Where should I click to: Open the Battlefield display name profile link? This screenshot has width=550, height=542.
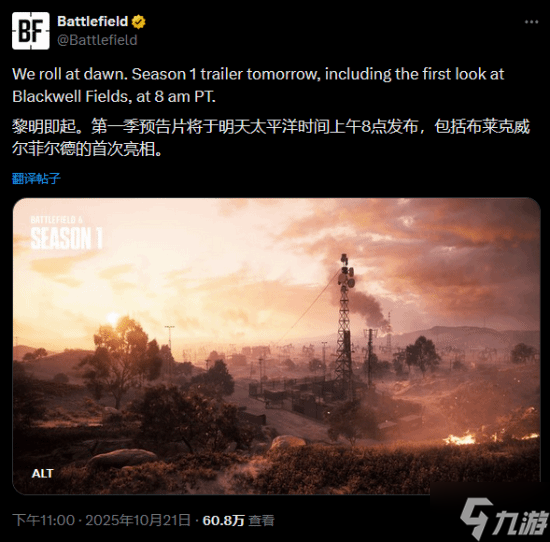tap(93, 21)
